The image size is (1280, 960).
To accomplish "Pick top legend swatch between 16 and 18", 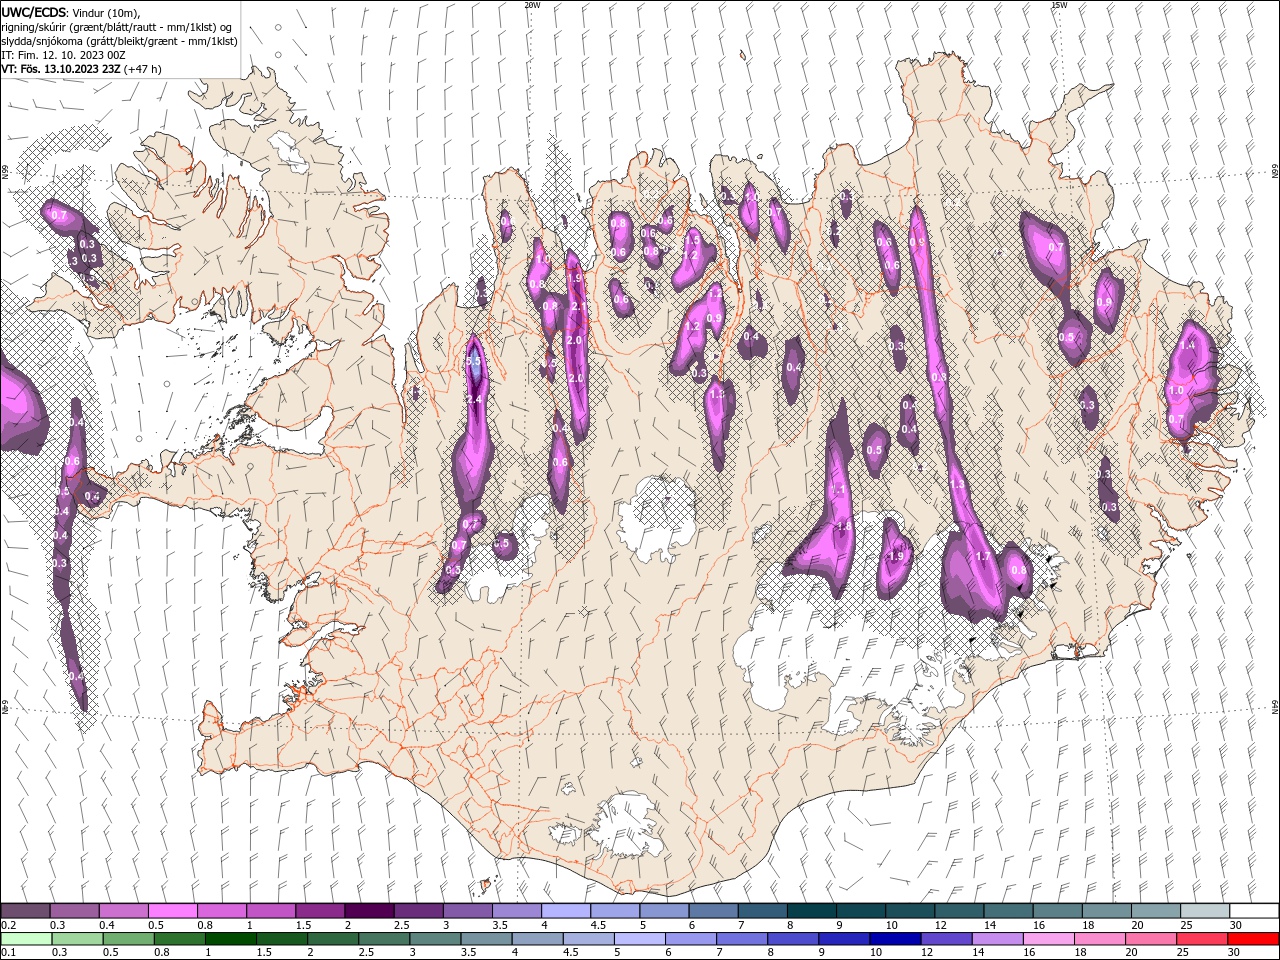I will (x=1056, y=911).
